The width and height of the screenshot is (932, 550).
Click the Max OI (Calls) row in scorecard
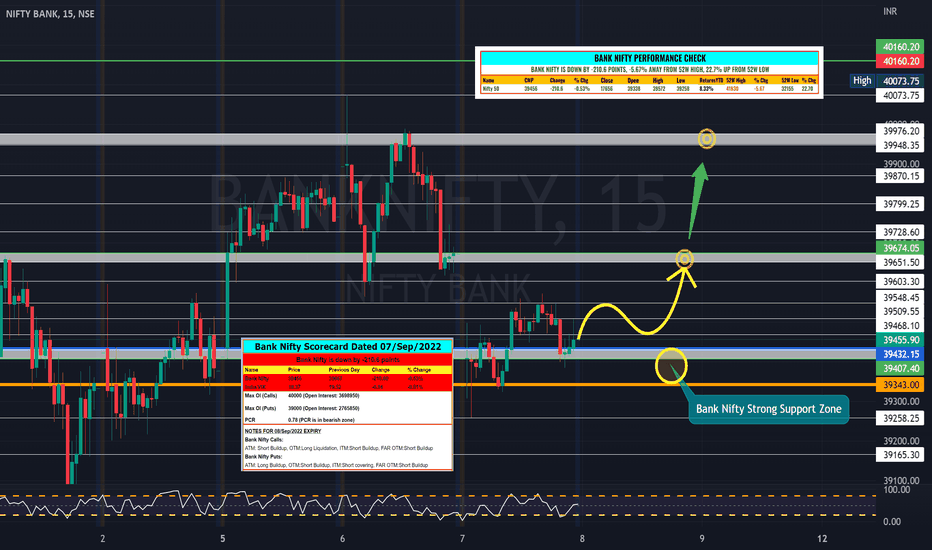point(348,395)
